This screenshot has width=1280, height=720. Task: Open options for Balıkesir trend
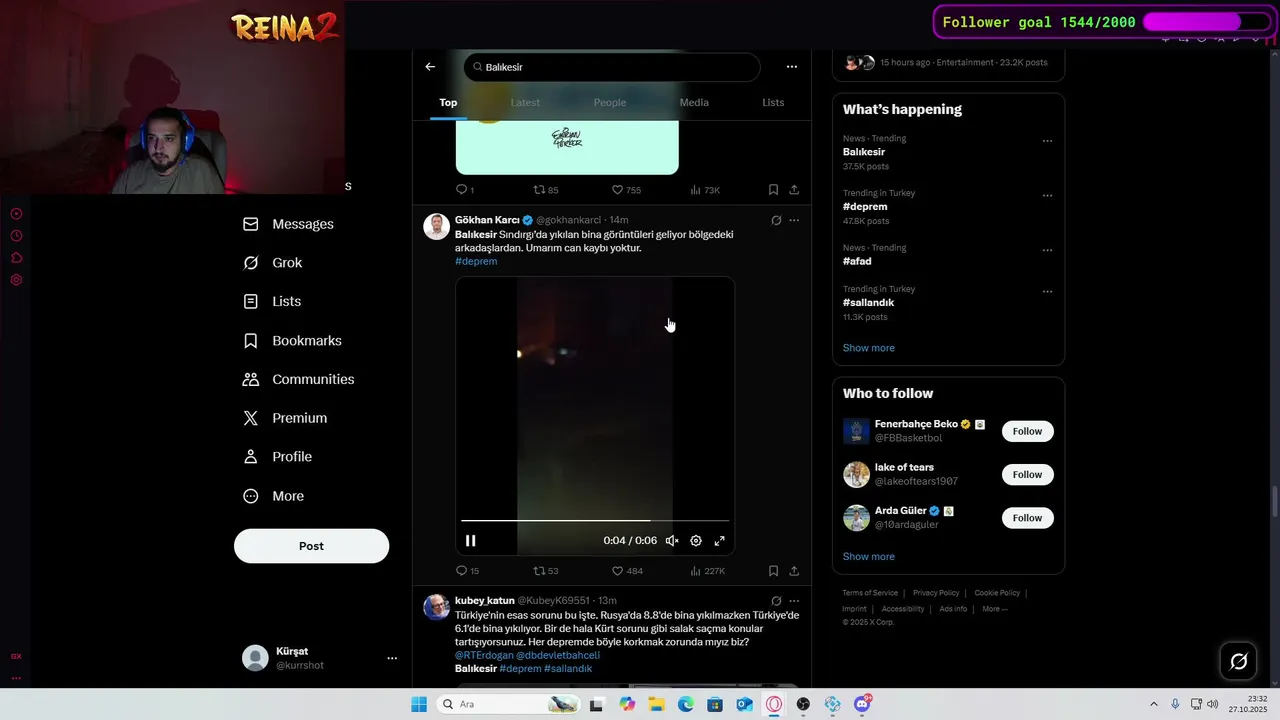click(1047, 141)
